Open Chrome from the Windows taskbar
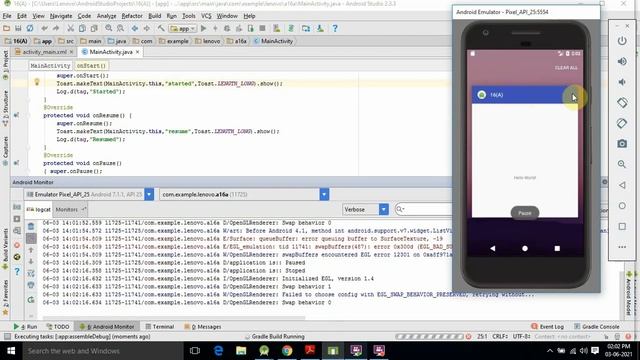Image resolution: width=640 pixels, height=360 pixels. pos(287,351)
